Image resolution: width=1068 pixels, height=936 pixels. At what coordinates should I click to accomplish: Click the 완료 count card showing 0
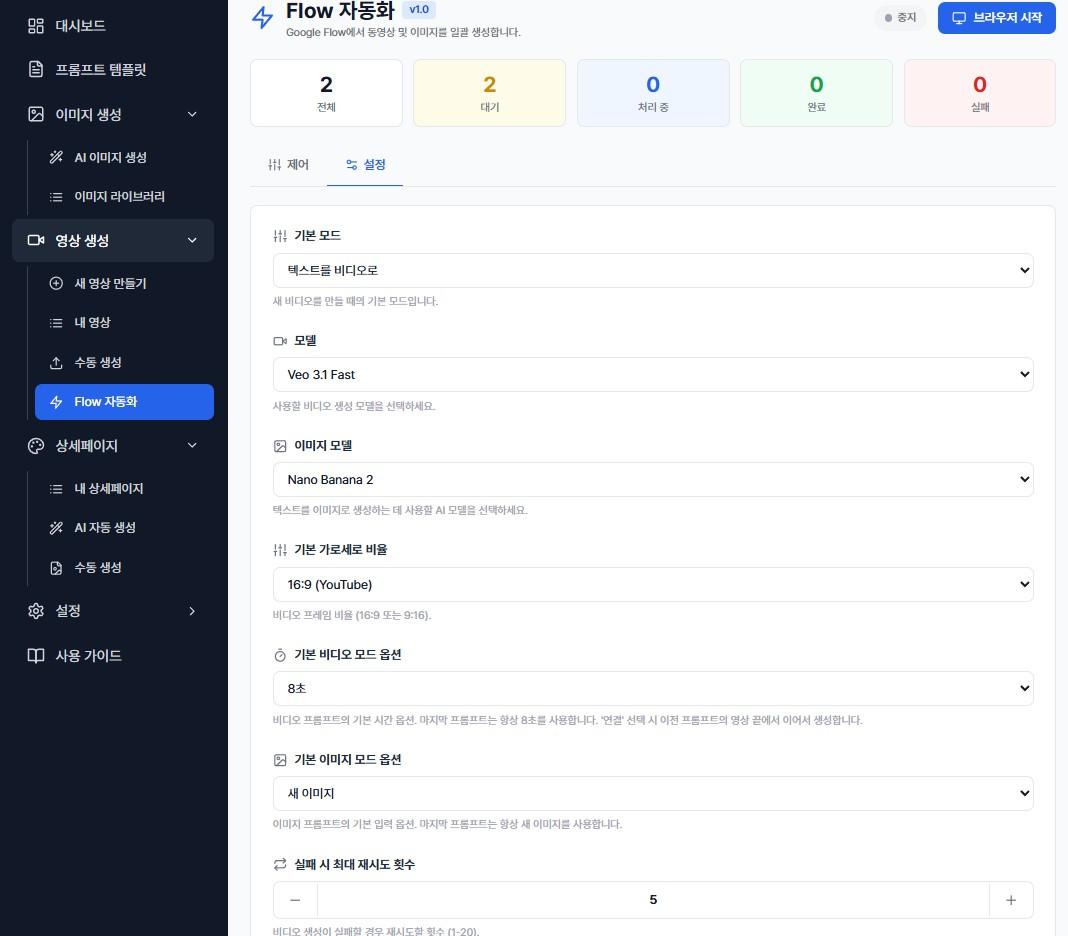tap(816, 93)
